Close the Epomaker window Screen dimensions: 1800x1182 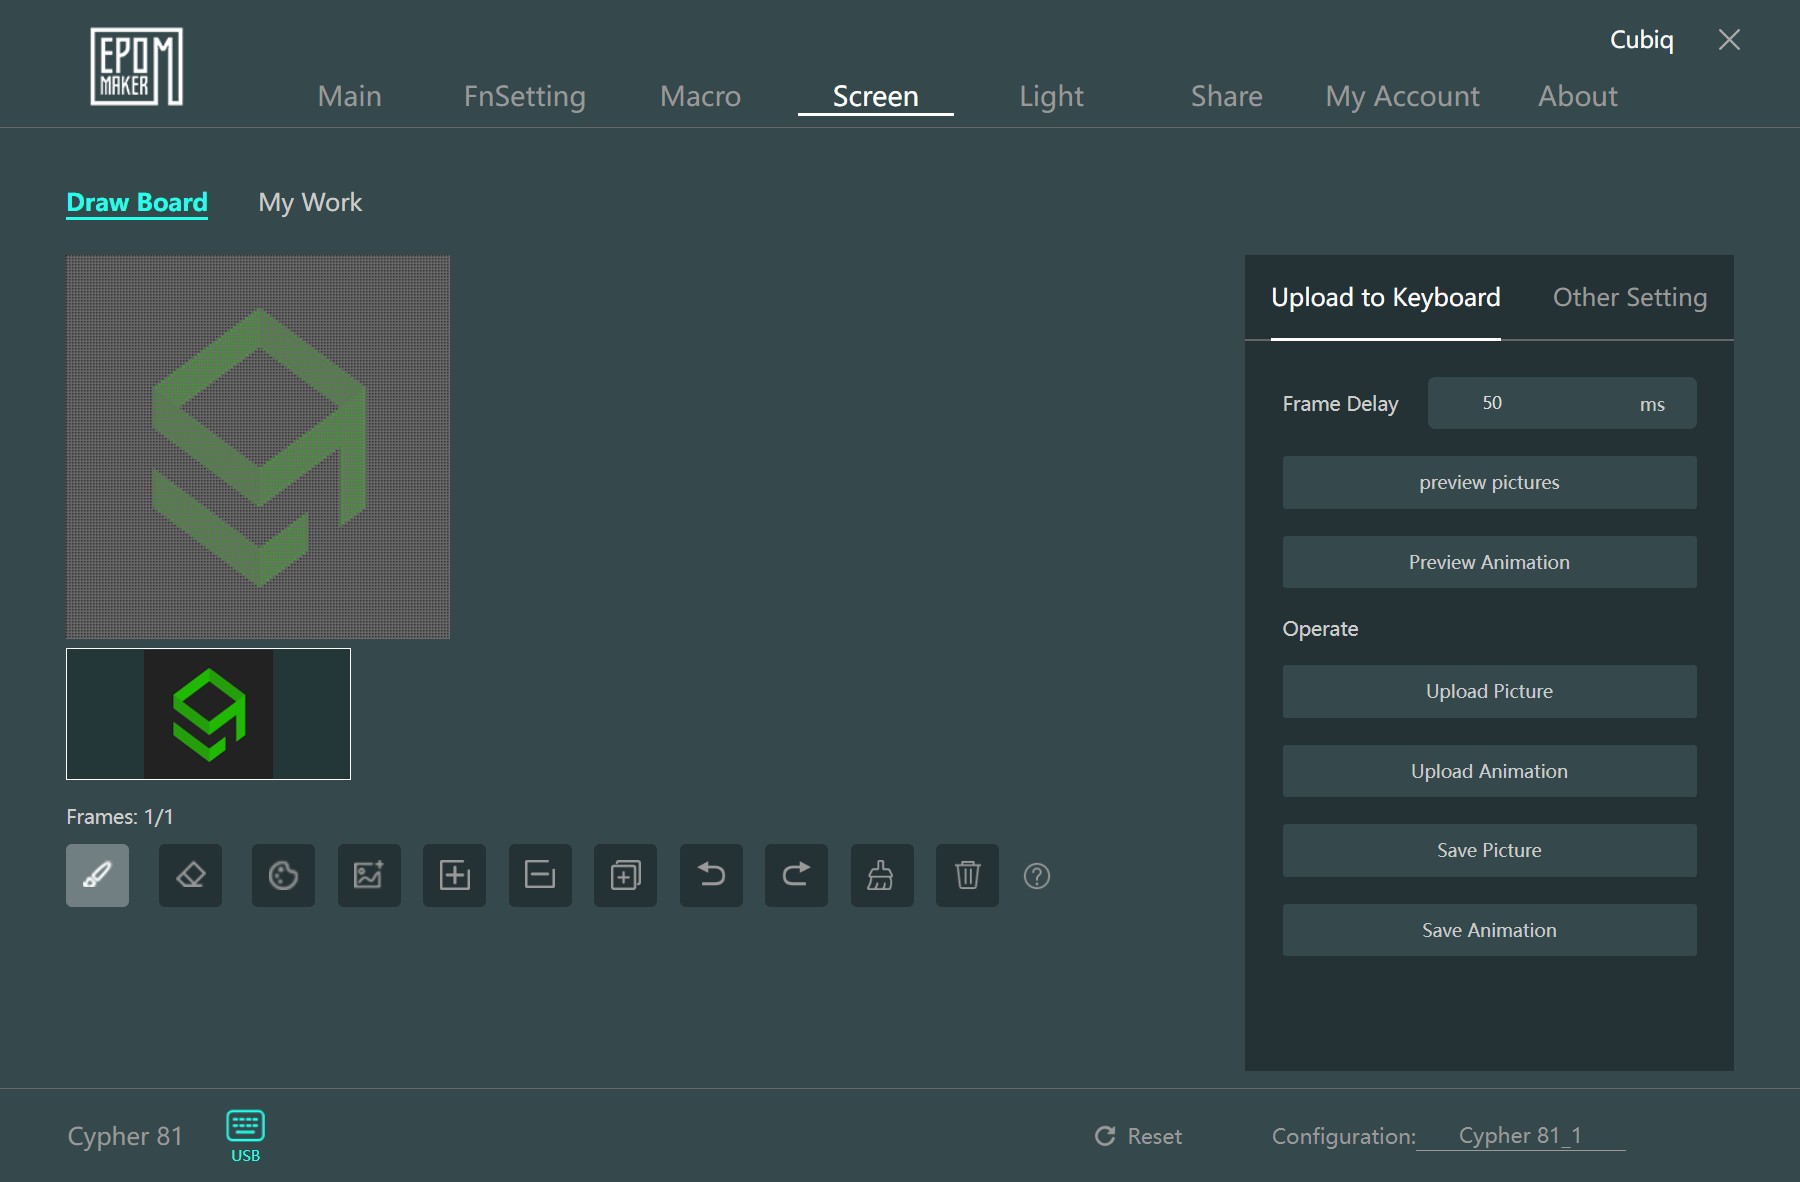1729,39
